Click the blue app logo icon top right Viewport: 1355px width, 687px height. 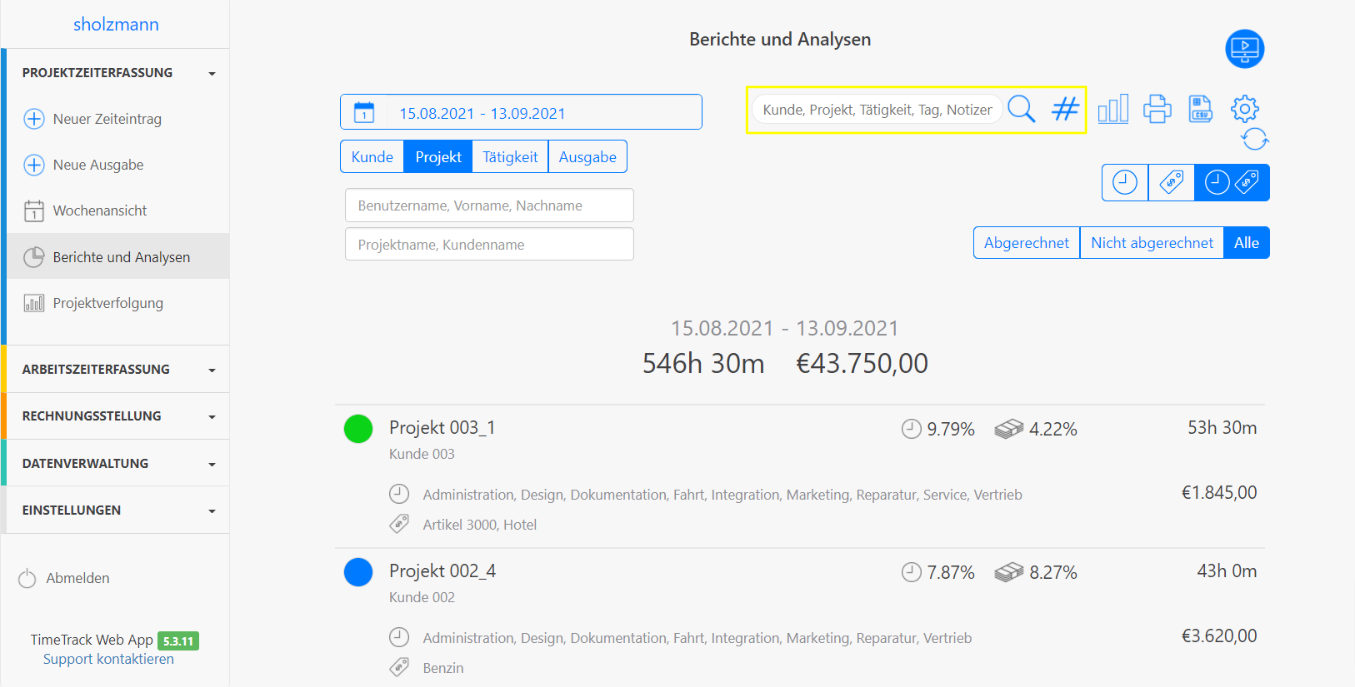1244,48
